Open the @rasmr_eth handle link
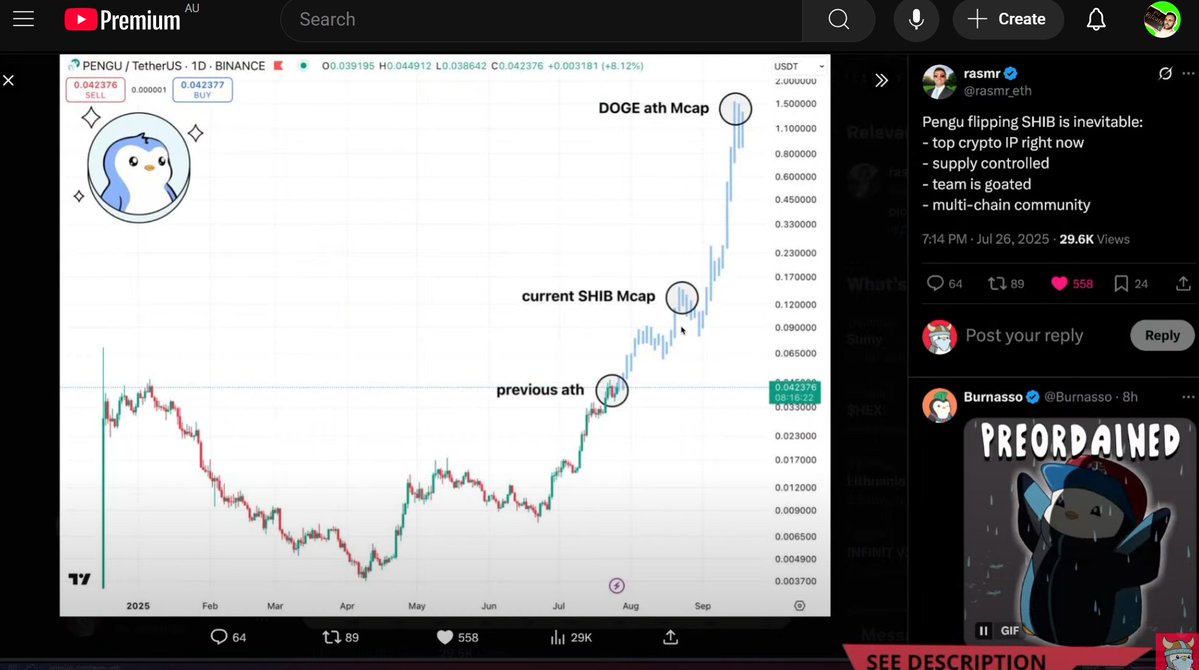The height and width of the screenshot is (670, 1199). point(997,91)
